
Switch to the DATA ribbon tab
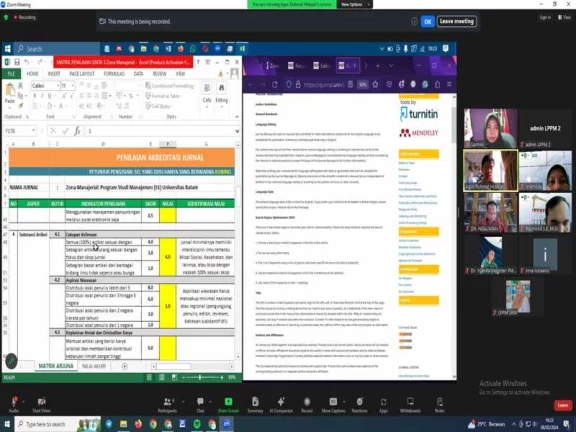138,74
